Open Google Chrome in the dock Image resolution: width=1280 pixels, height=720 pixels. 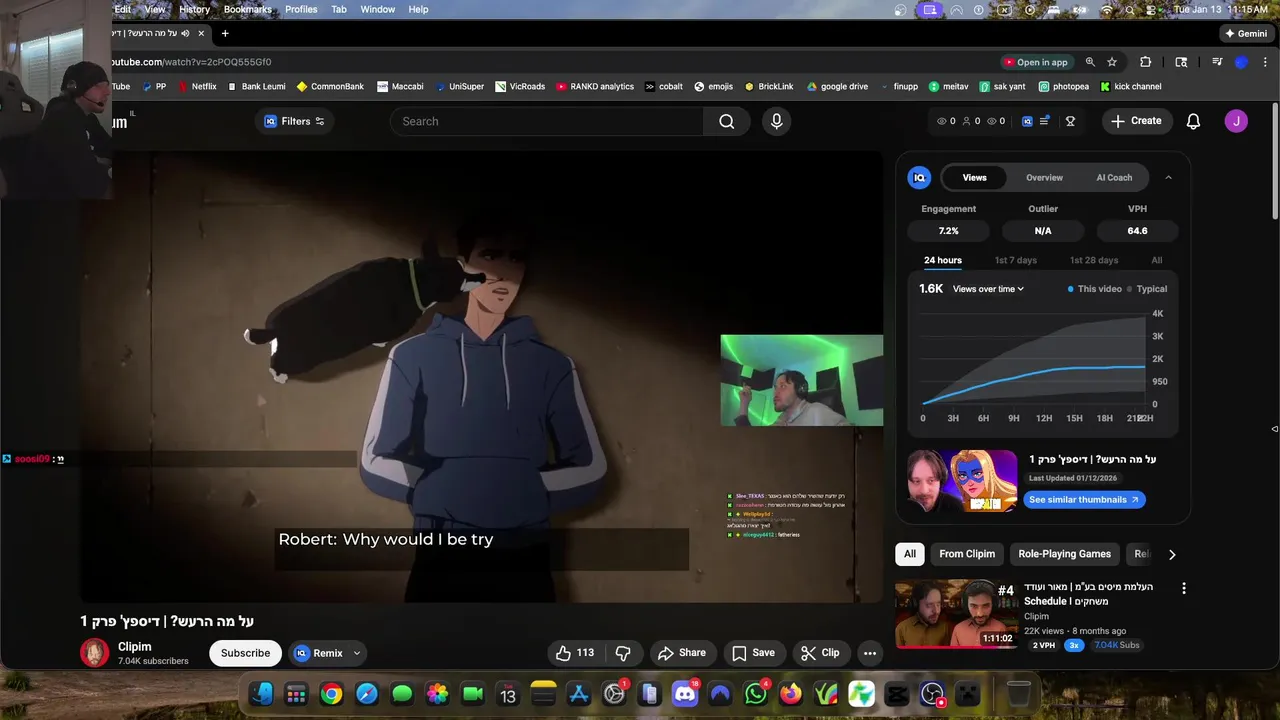[x=331, y=694]
